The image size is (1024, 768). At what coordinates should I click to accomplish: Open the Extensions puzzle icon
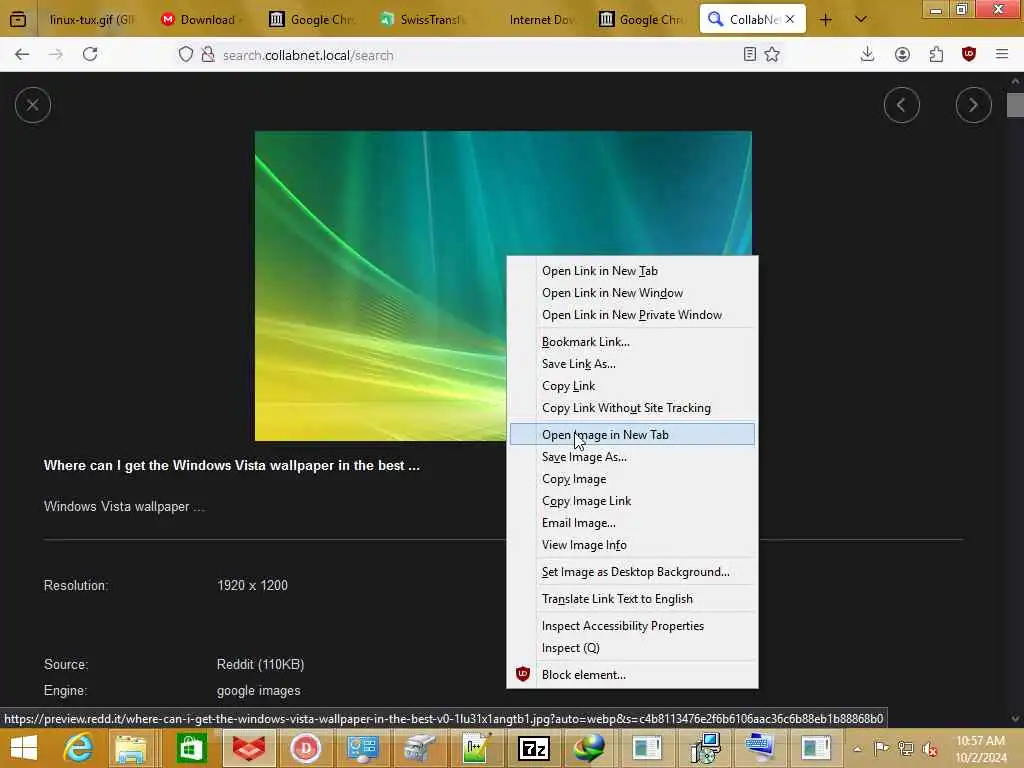click(936, 55)
